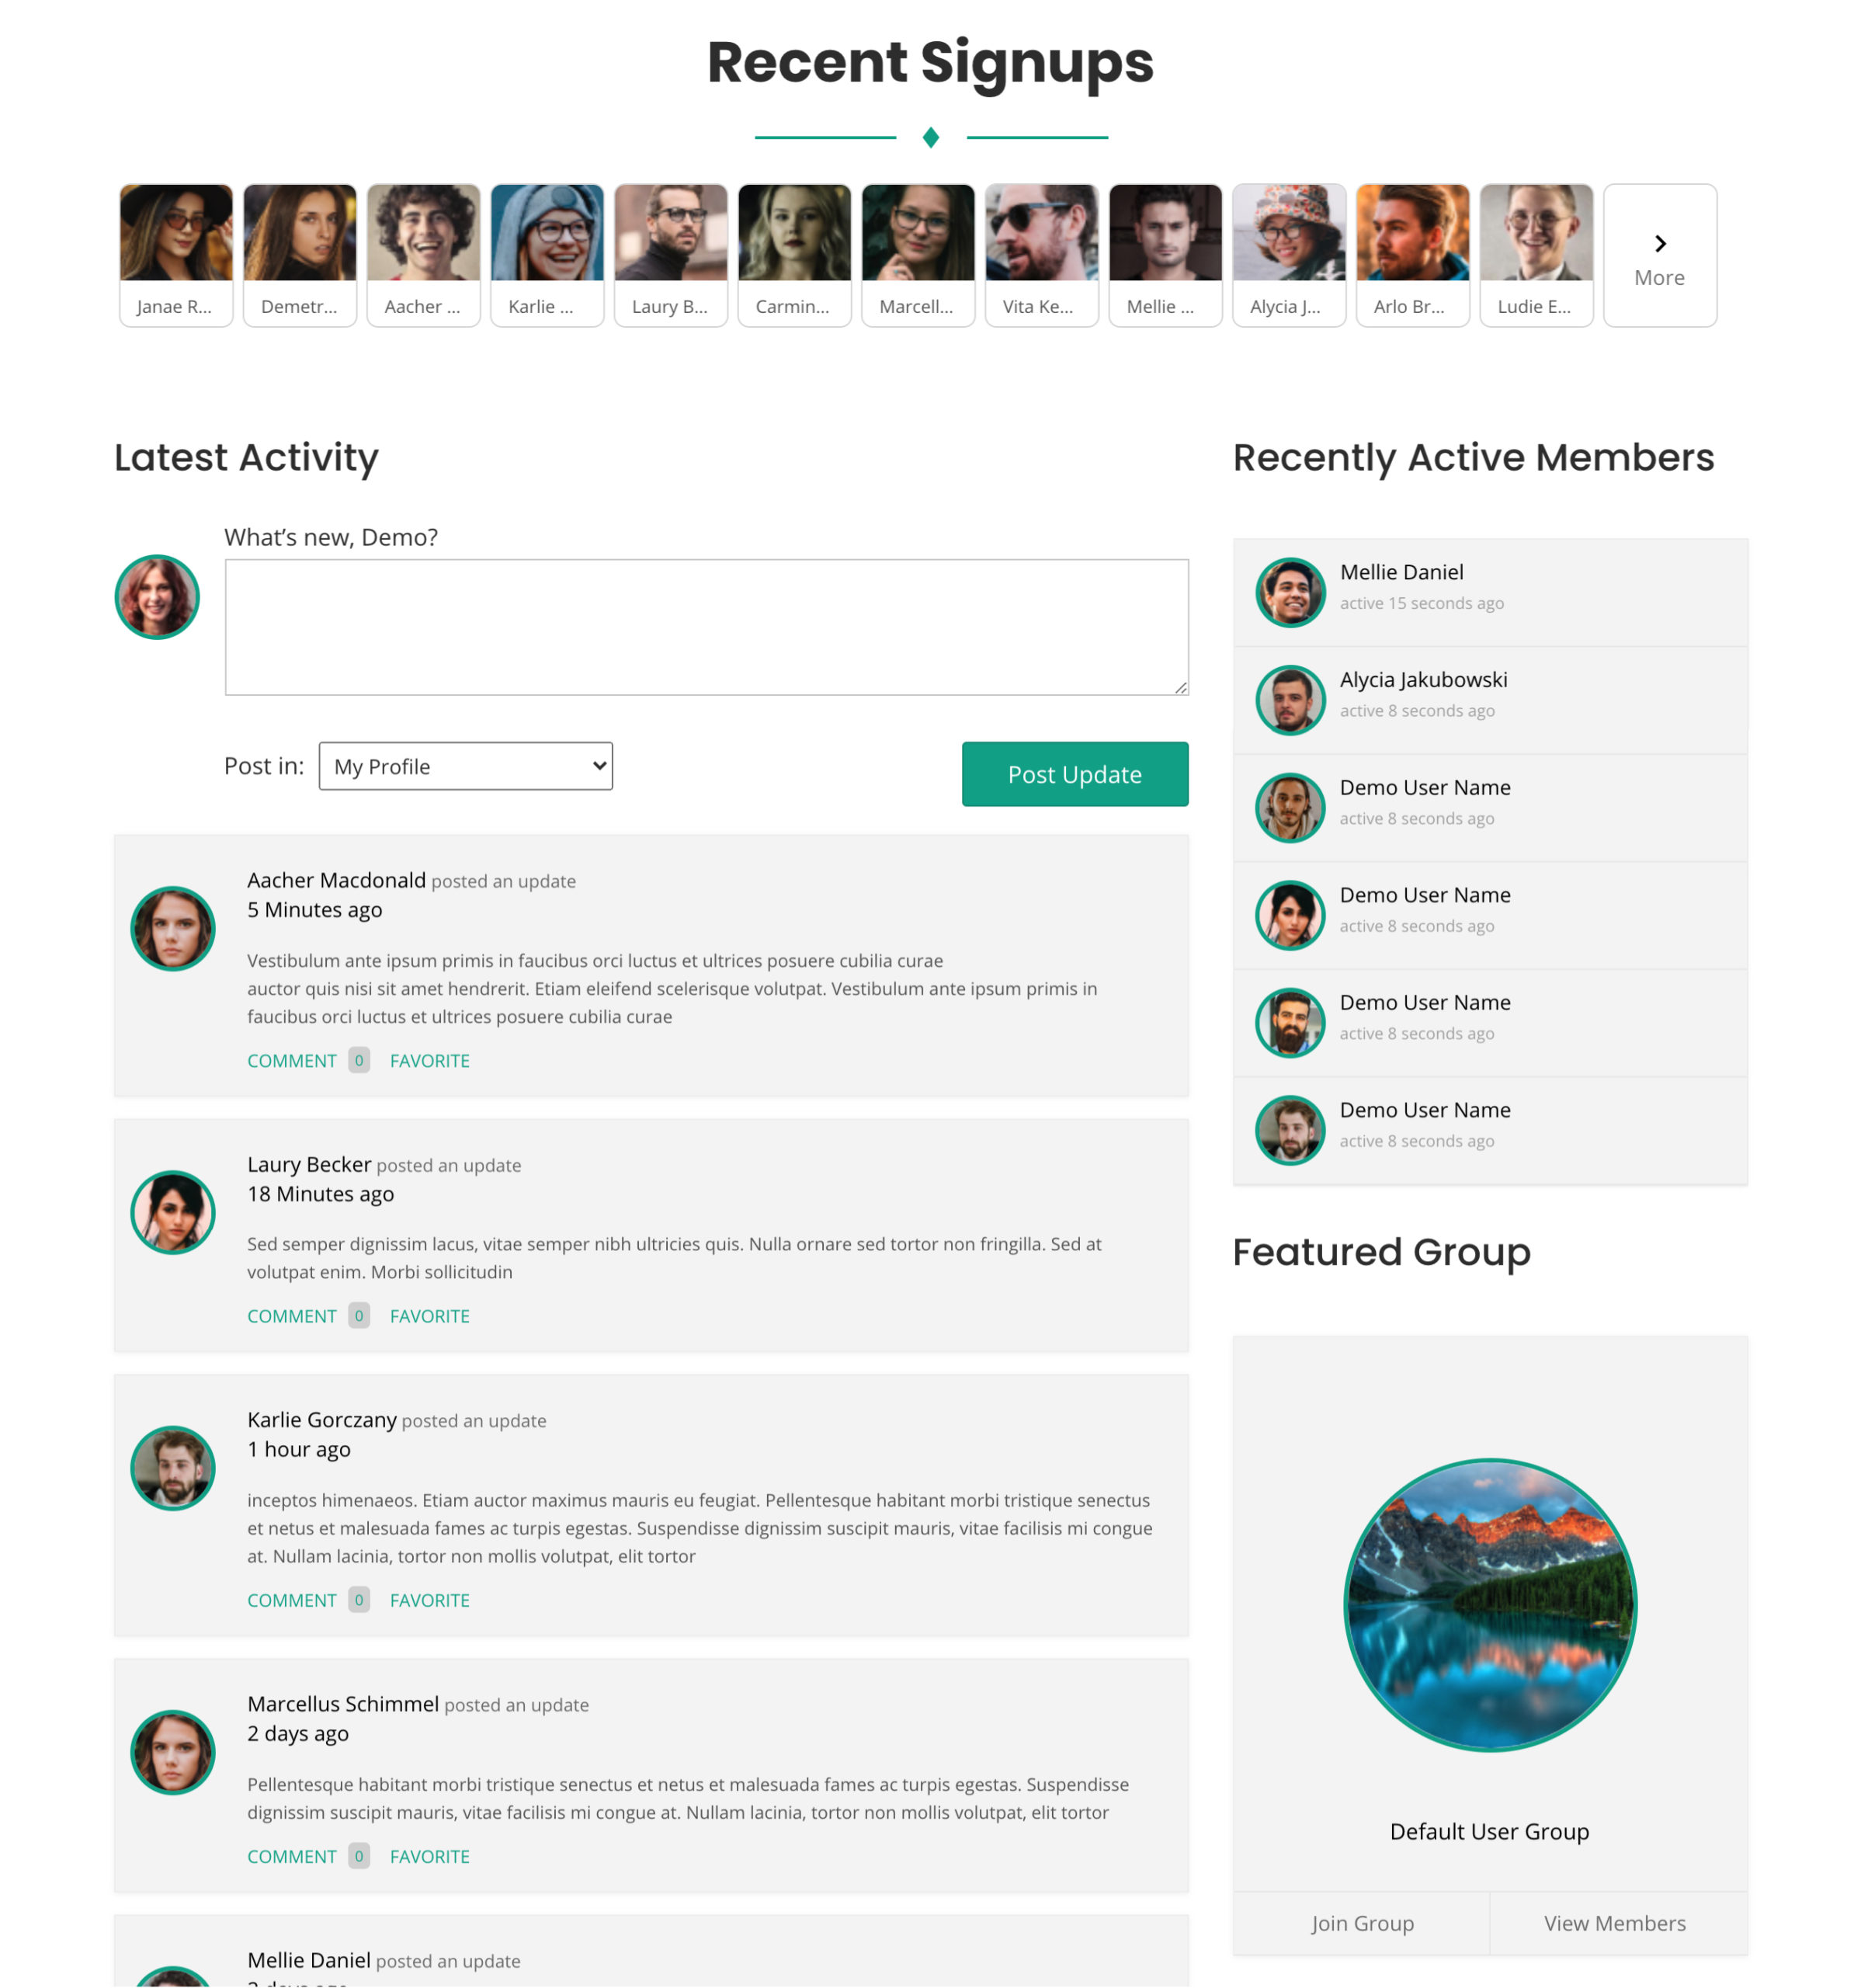Click the Default User Group image
The height and width of the screenshot is (1988, 1861).
point(1489,1604)
